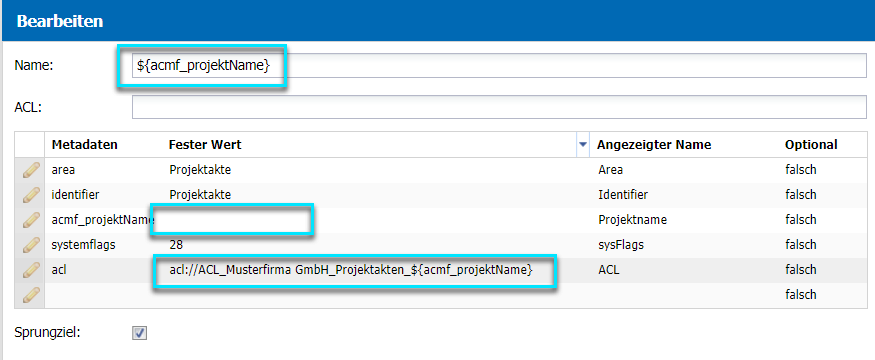Click 'falsch' in the acl row

coord(801,270)
